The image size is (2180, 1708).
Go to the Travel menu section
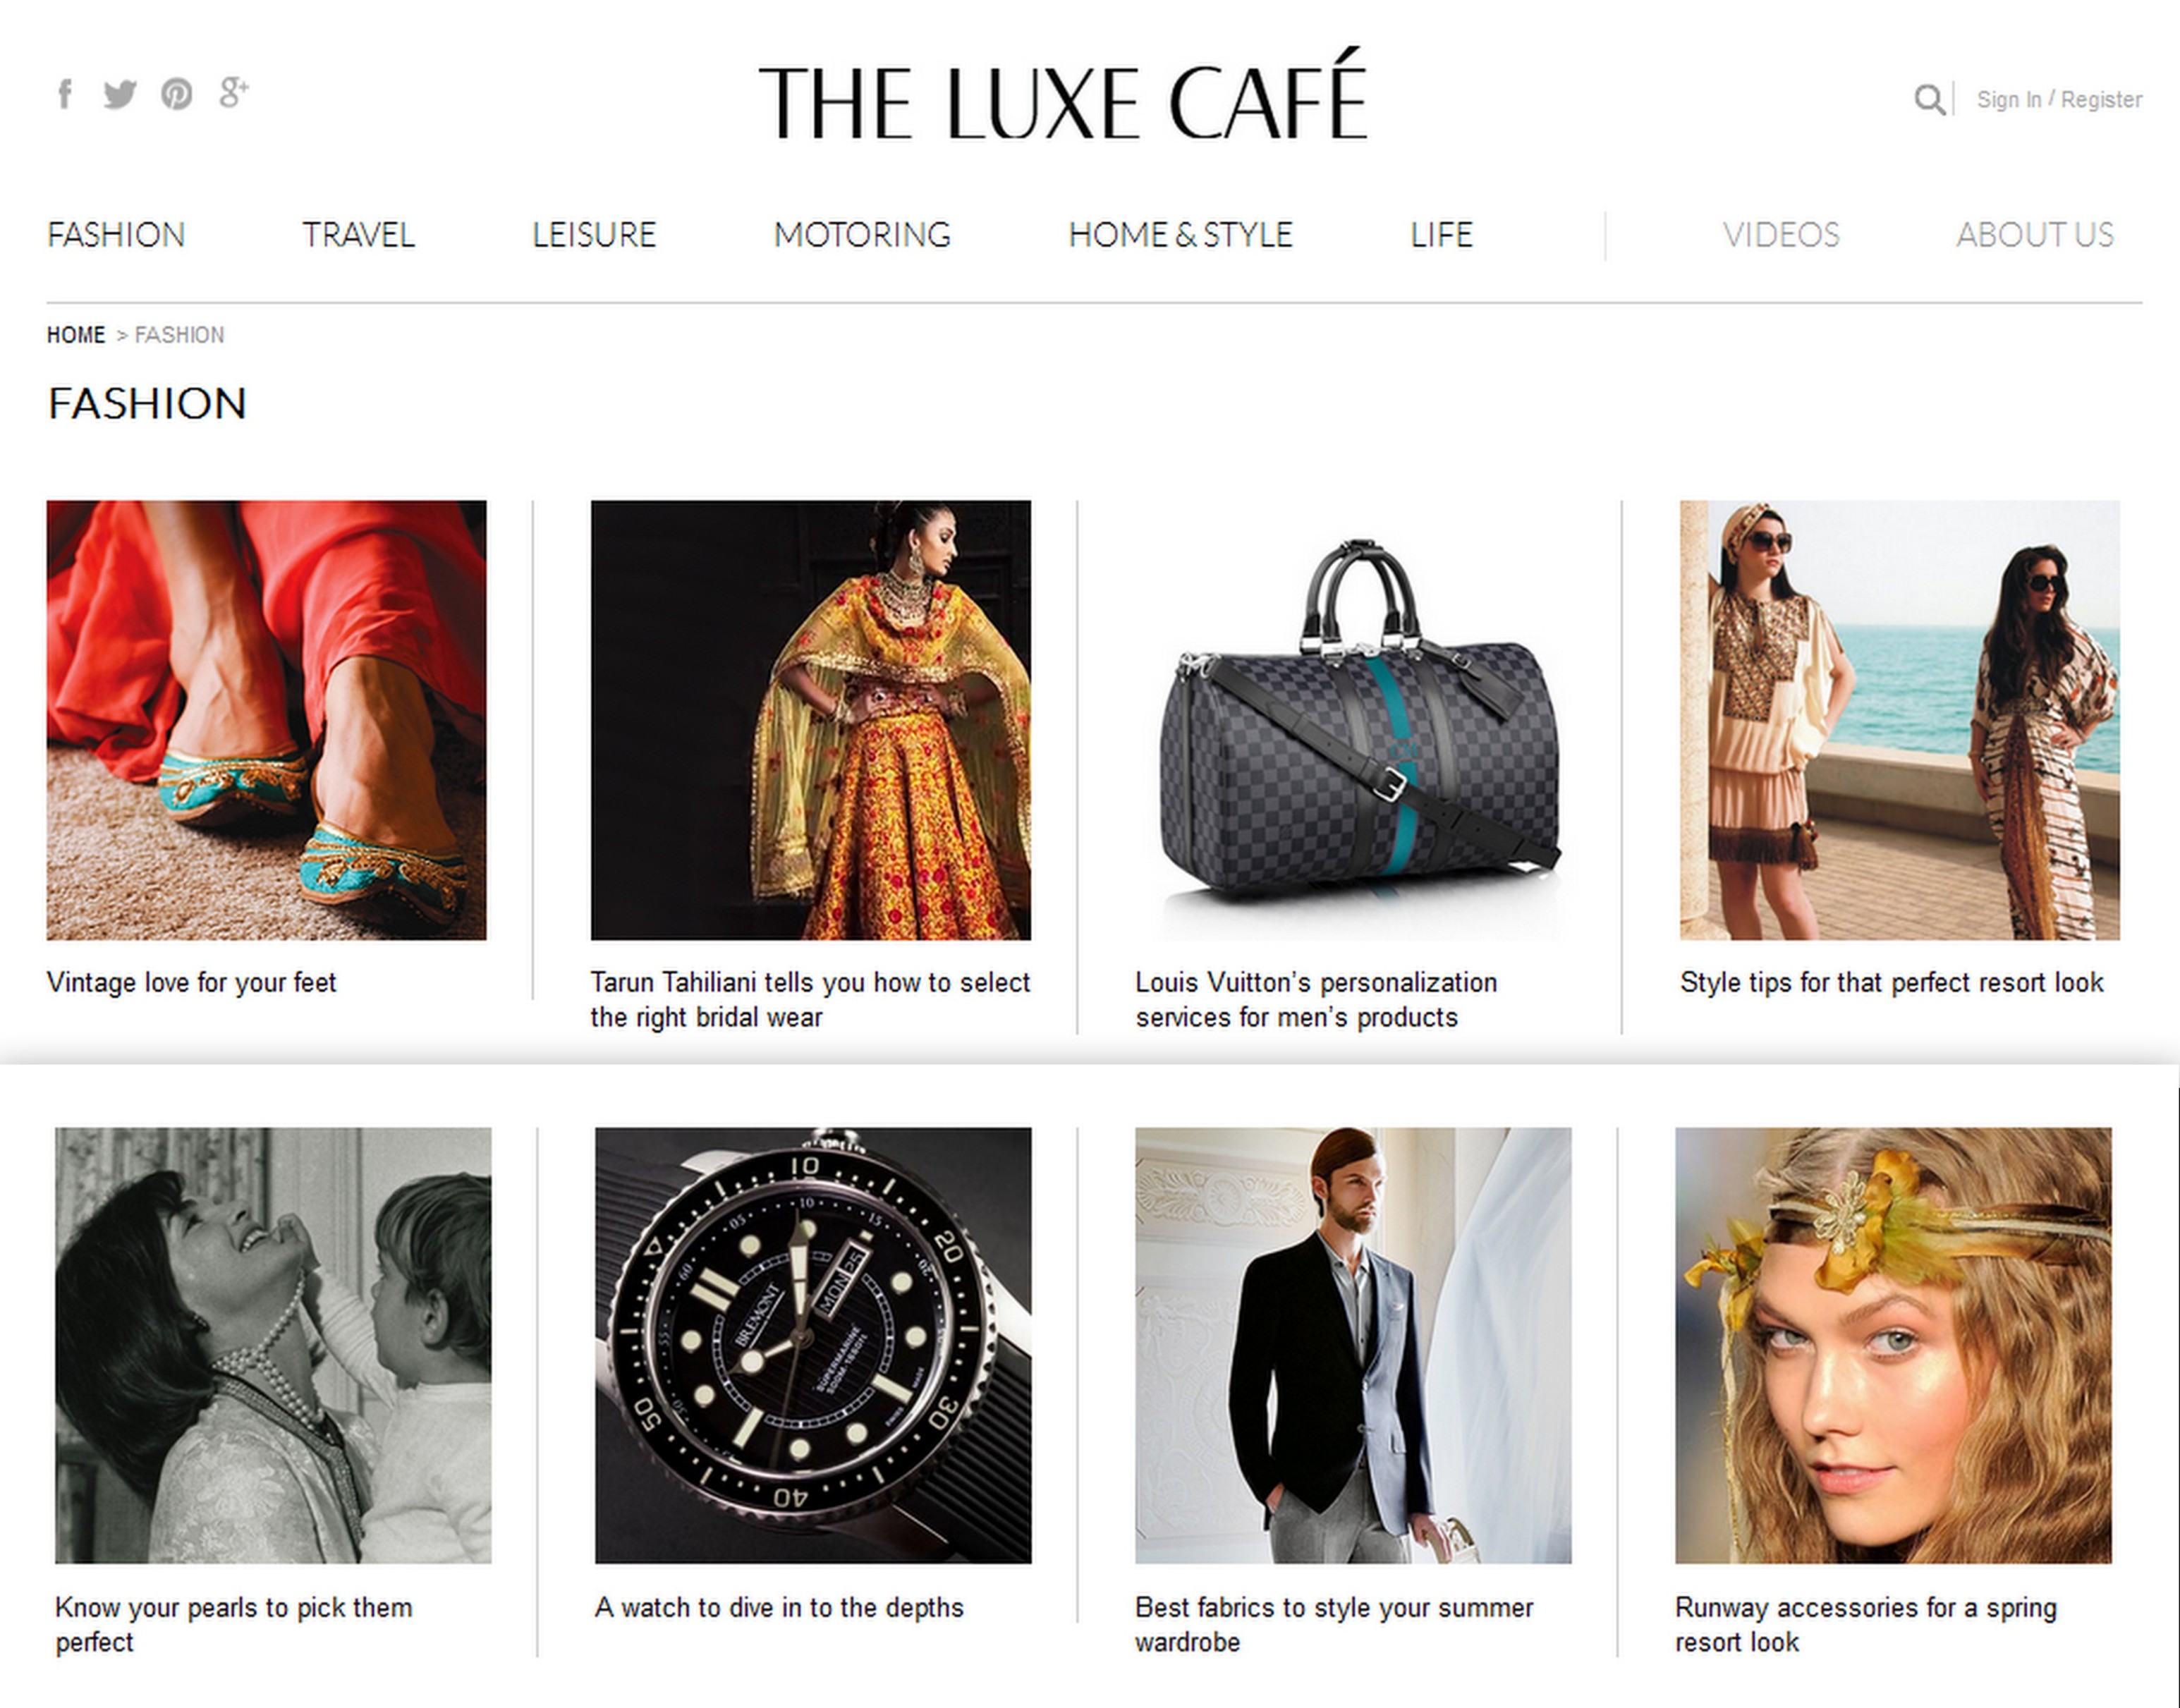[358, 234]
